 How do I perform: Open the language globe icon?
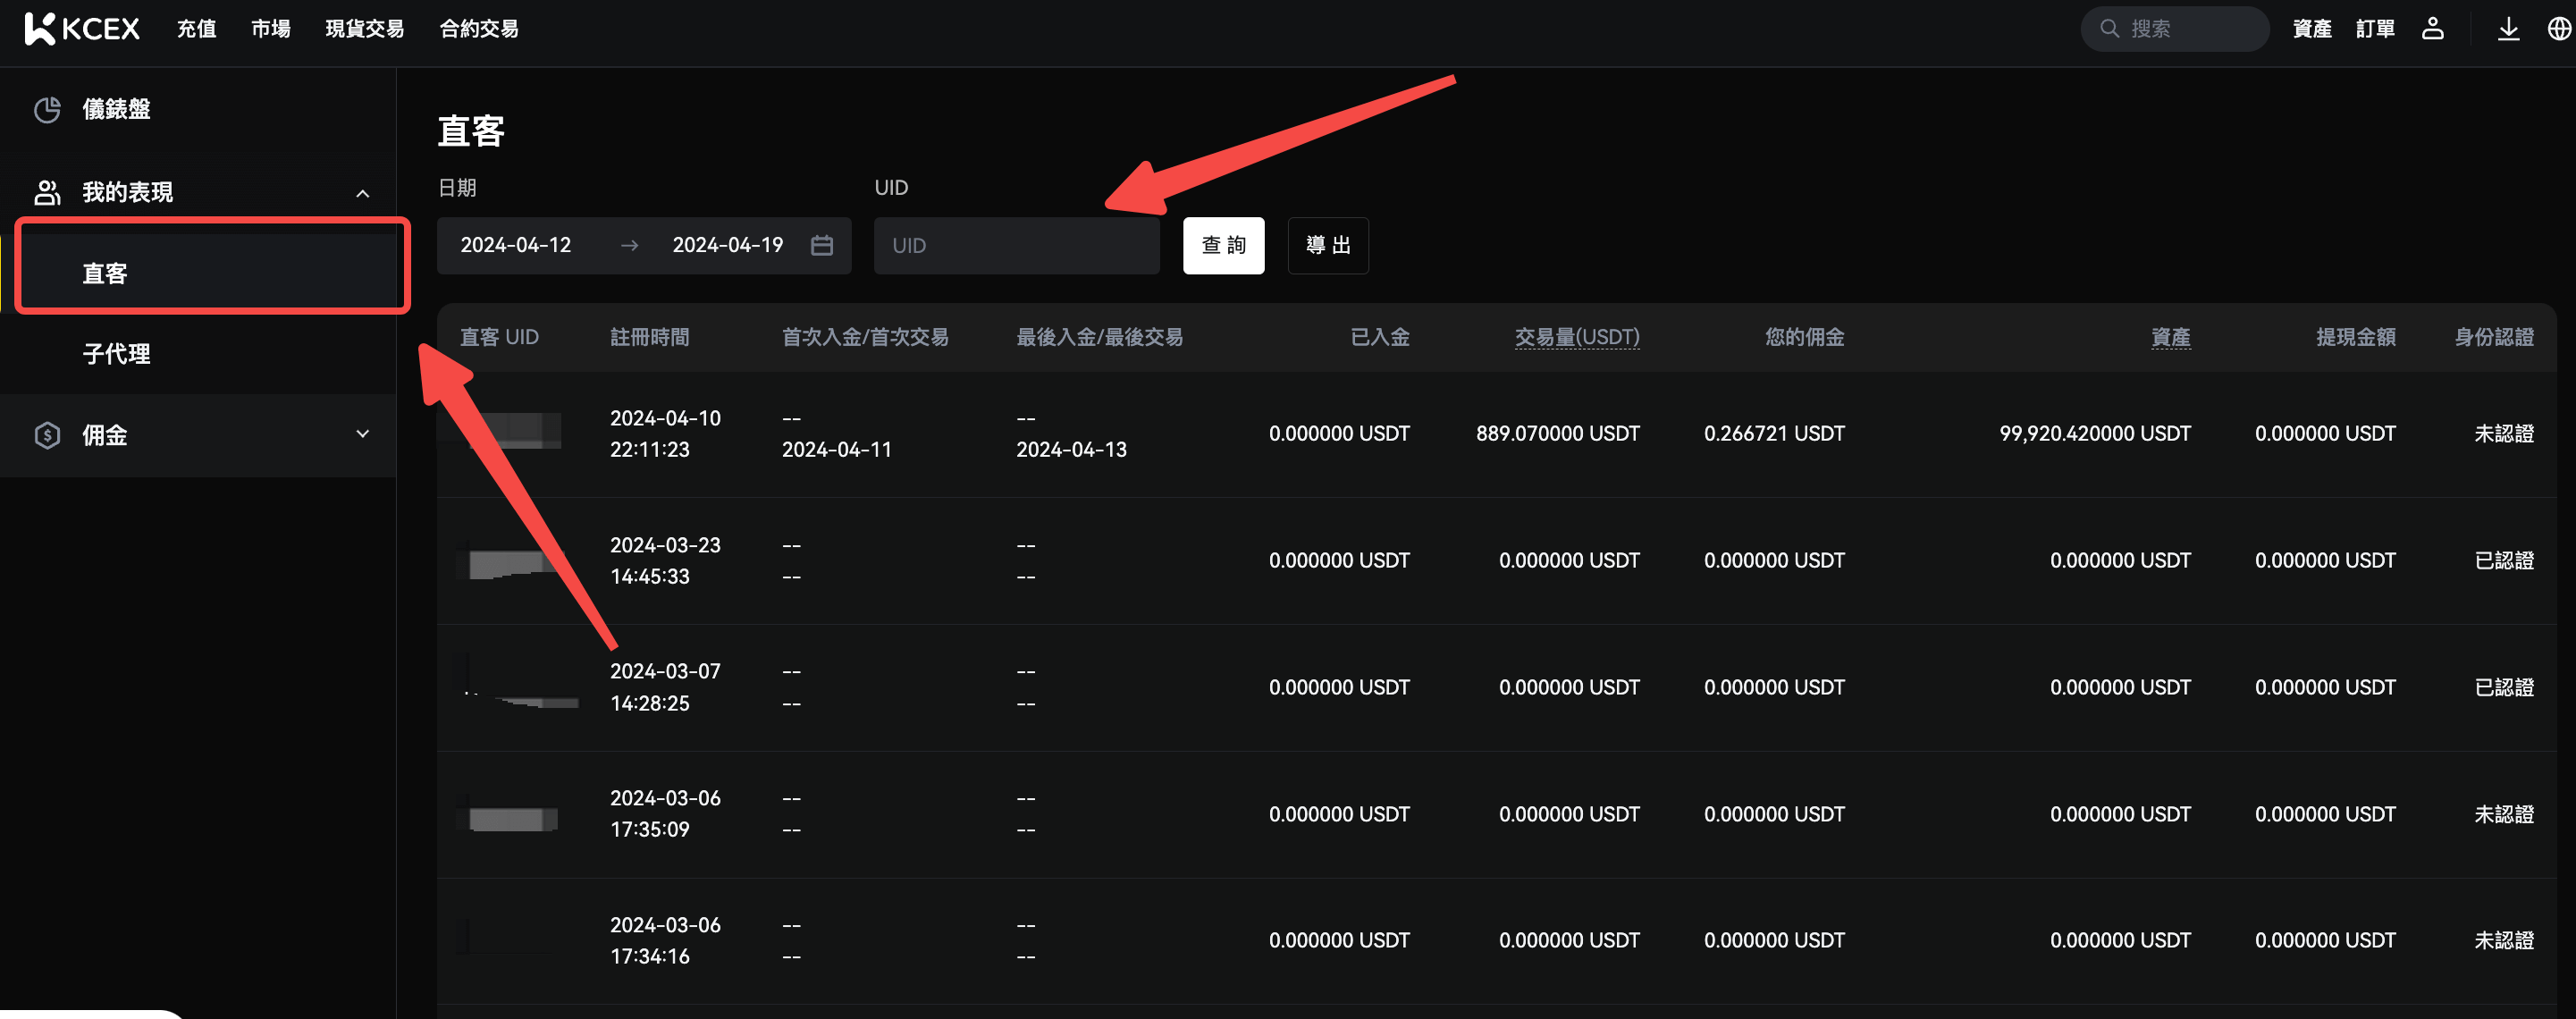(x=2558, y=29)
